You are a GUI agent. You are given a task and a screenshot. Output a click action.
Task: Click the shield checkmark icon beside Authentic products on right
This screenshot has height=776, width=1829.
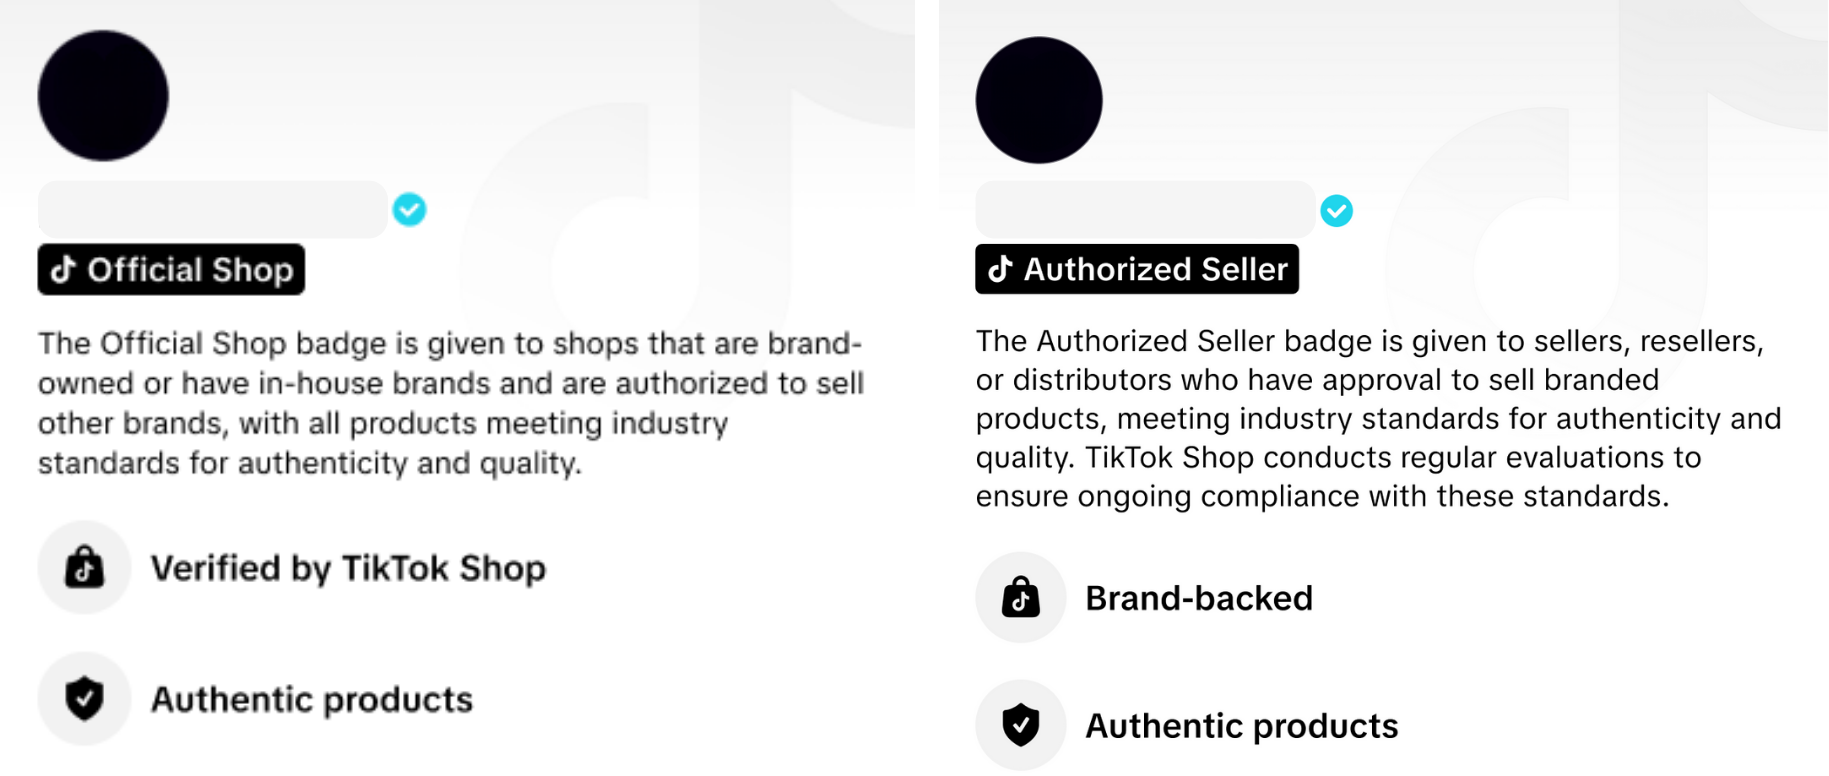1020,725
